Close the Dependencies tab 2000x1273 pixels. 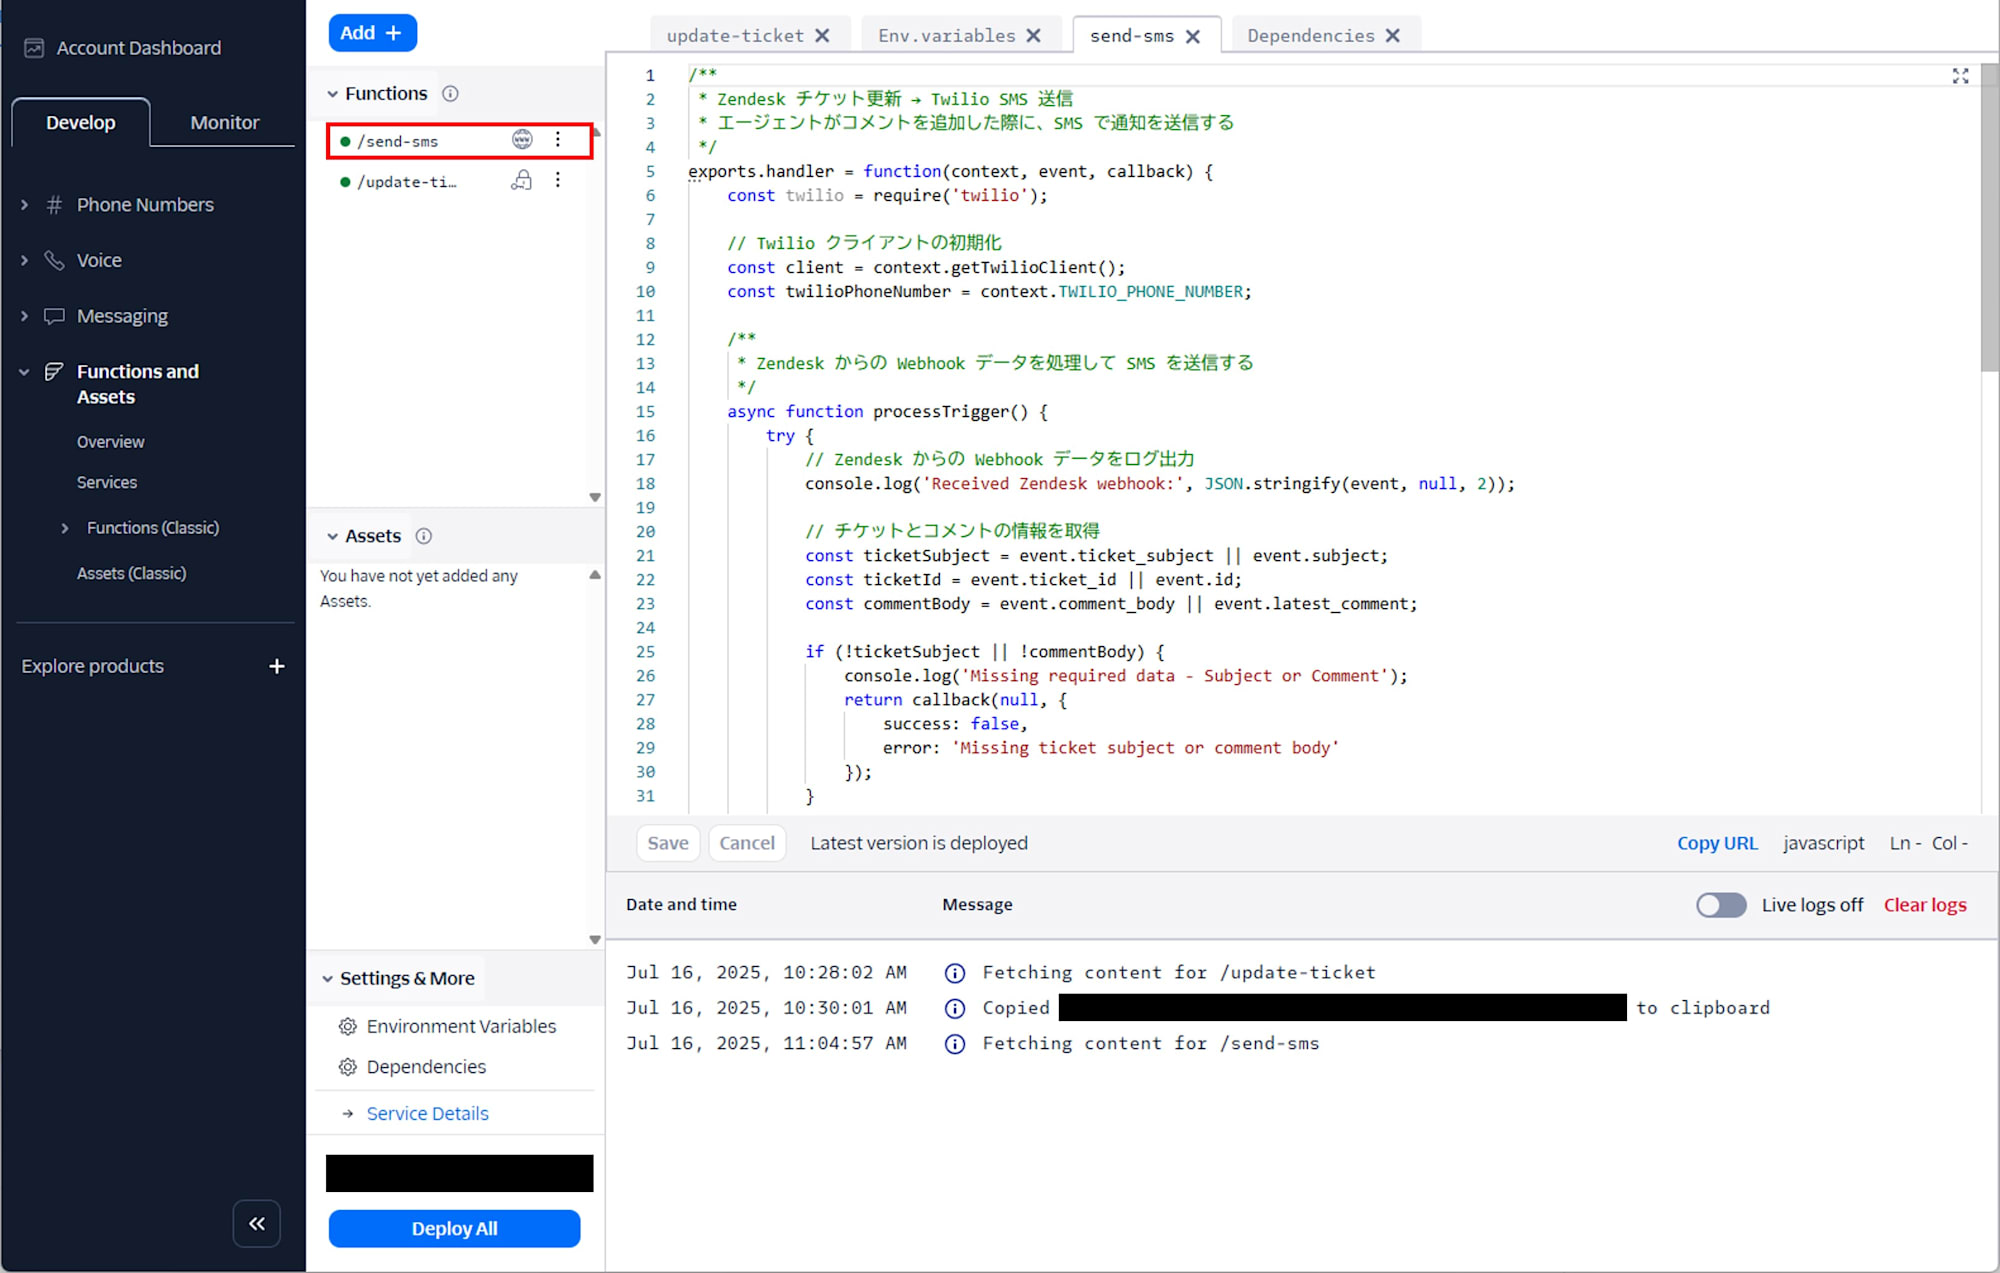coord(1392,35)
